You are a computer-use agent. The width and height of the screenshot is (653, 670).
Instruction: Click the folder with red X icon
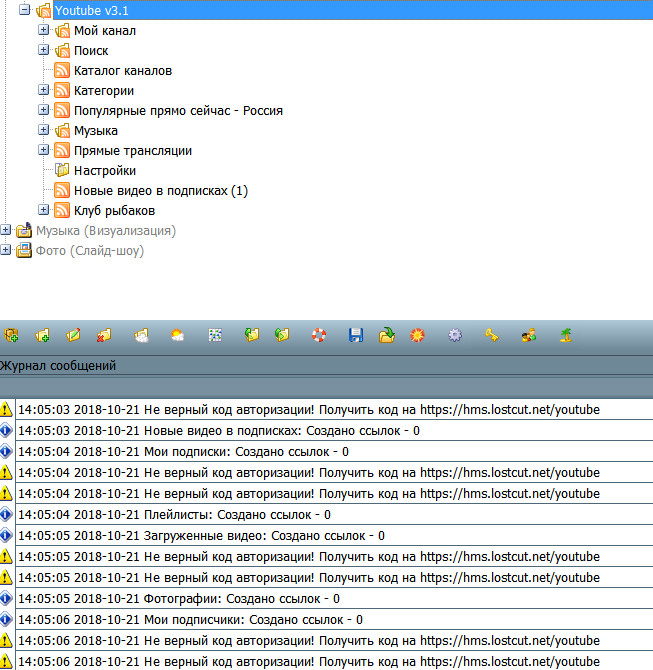click(x=103, y=336)
